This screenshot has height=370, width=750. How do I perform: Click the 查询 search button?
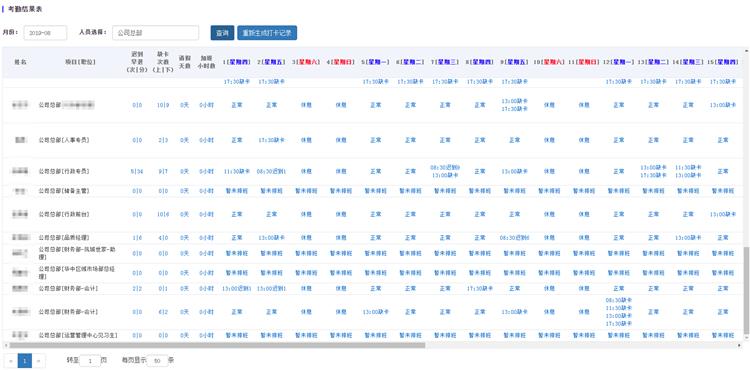pos(222,33)
